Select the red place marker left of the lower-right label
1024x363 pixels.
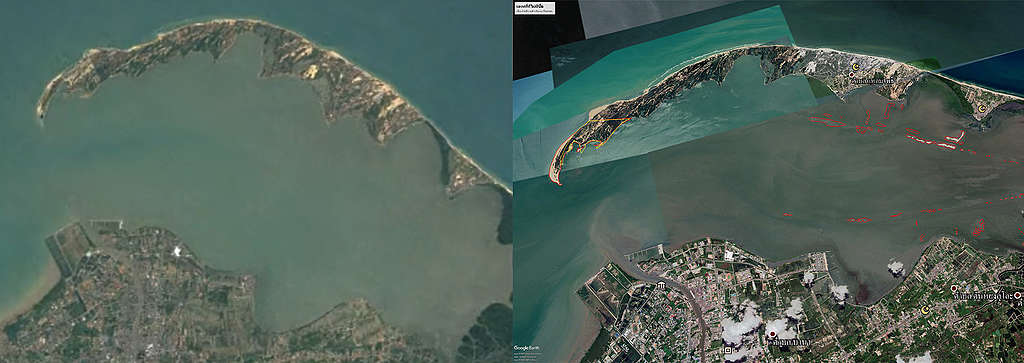pos(954,288)
